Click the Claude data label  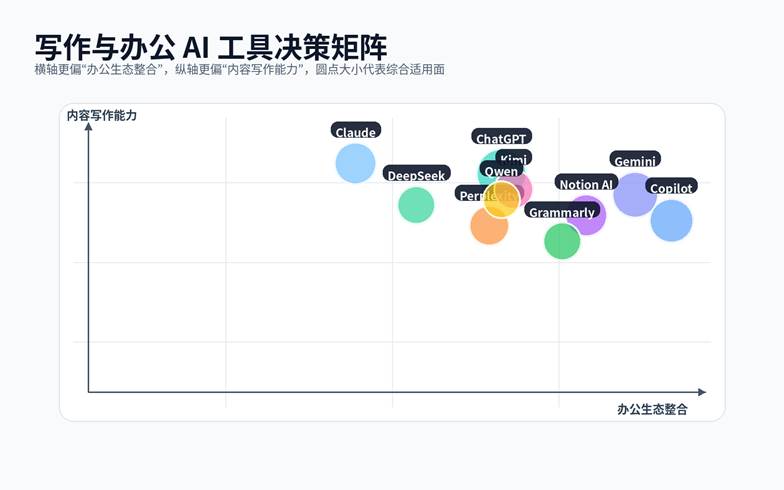(356, 132)
